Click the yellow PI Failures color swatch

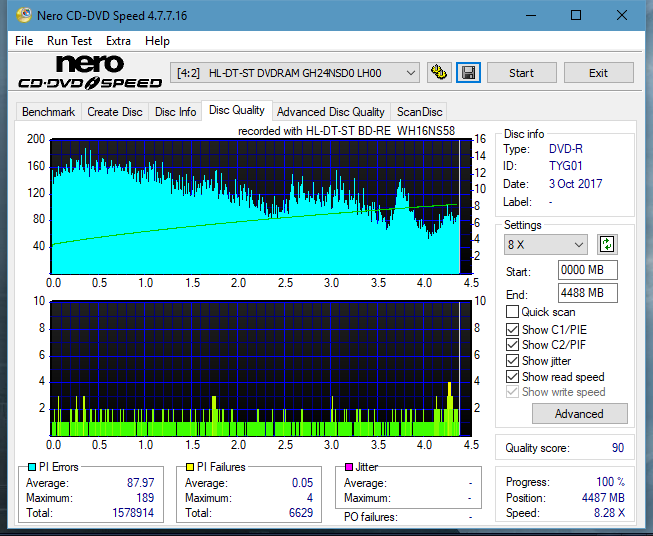pyautogui.click(x=190, y=467)
